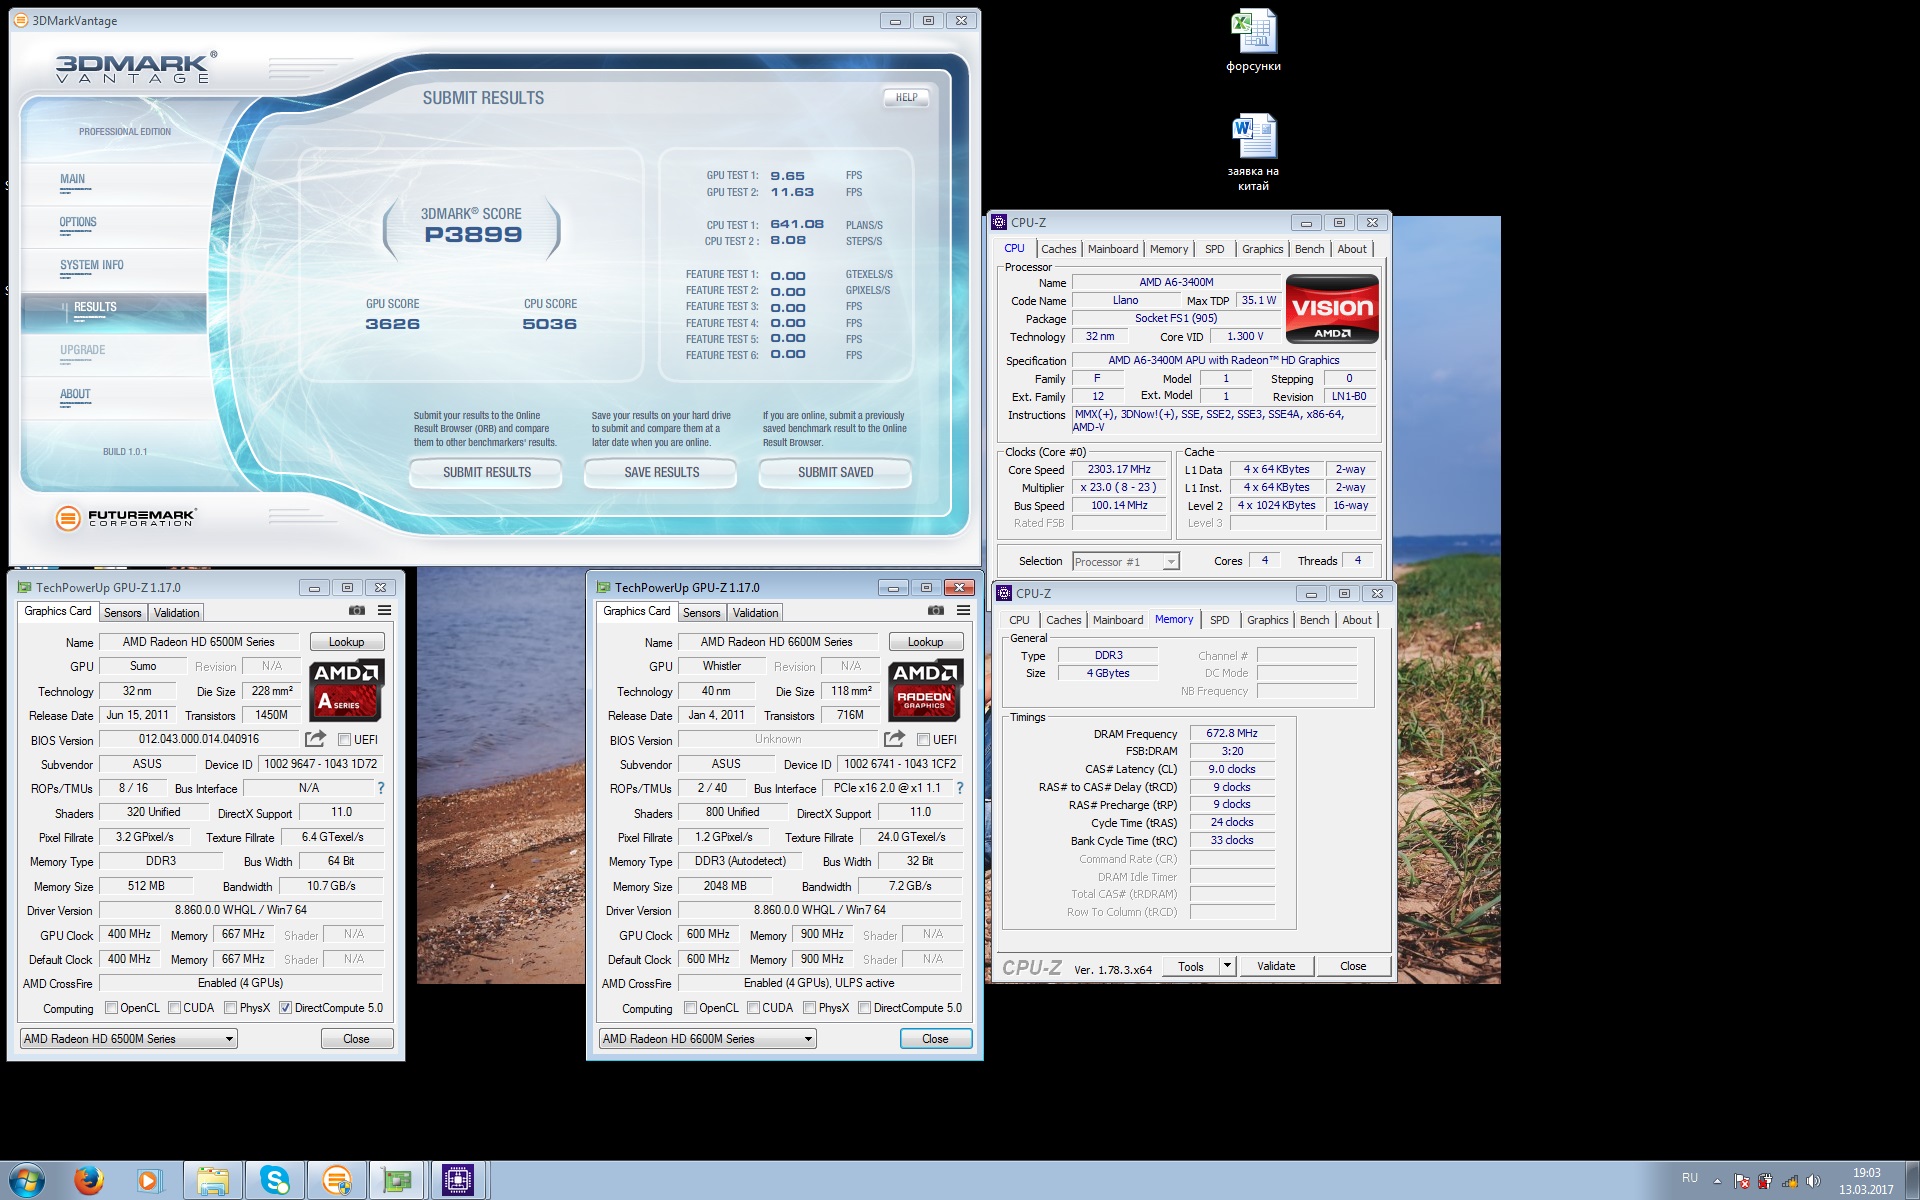Click the Bus Interface question mark in GPU-Z 6600M
This screenshot has height=1200, width=1920.
click(x=959, y=788)
